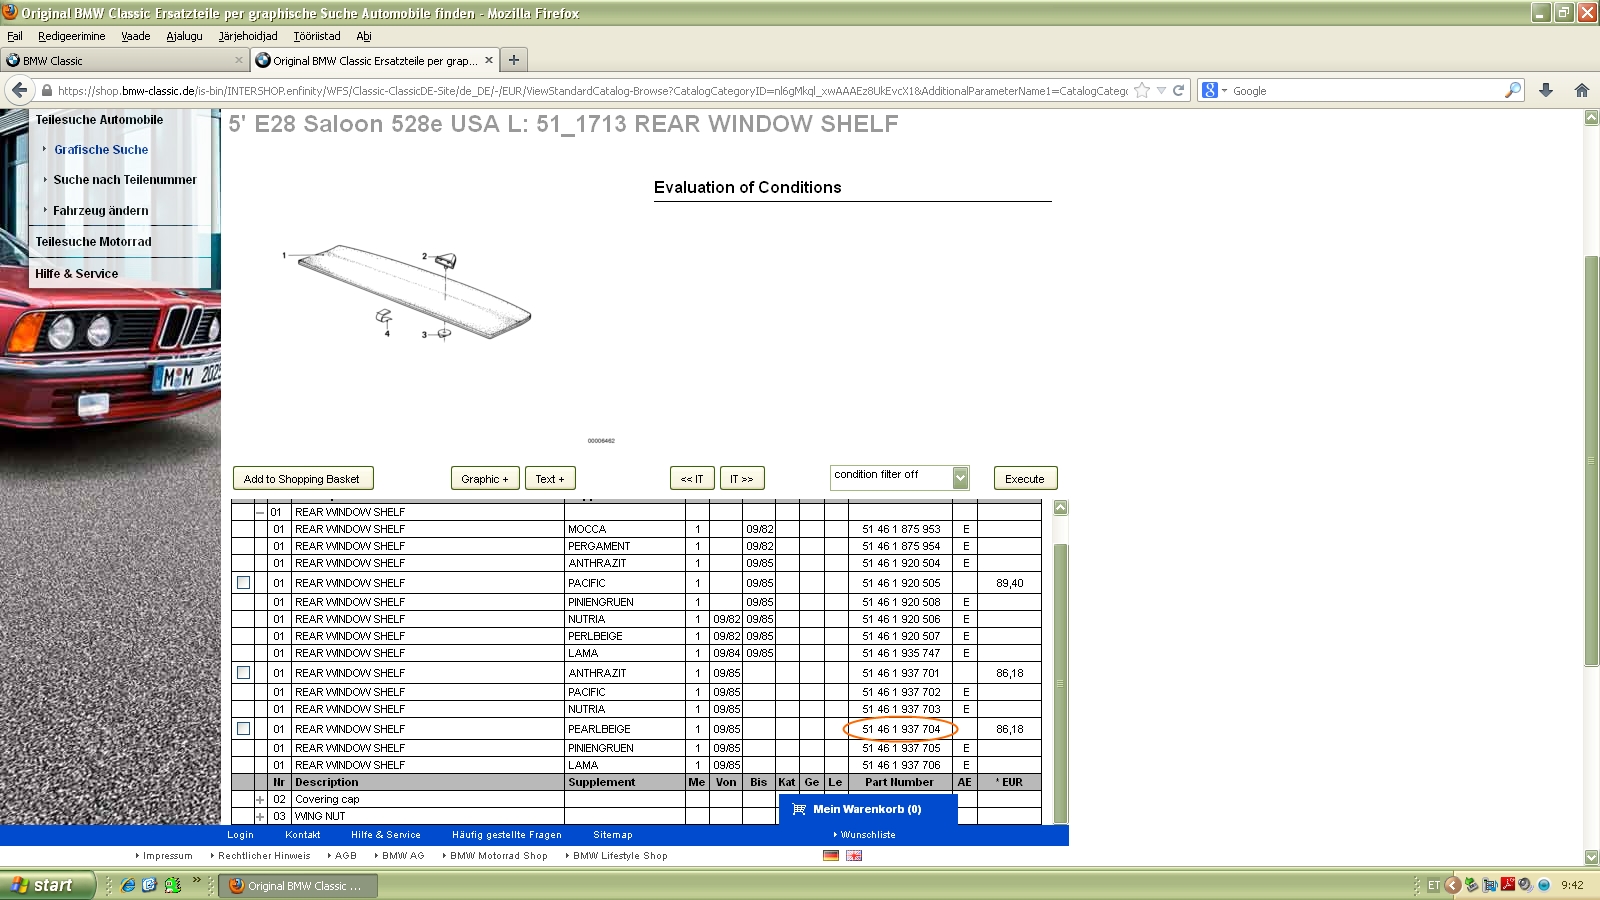Open the Impressum footer link
1600x900 pixels.
167,856
